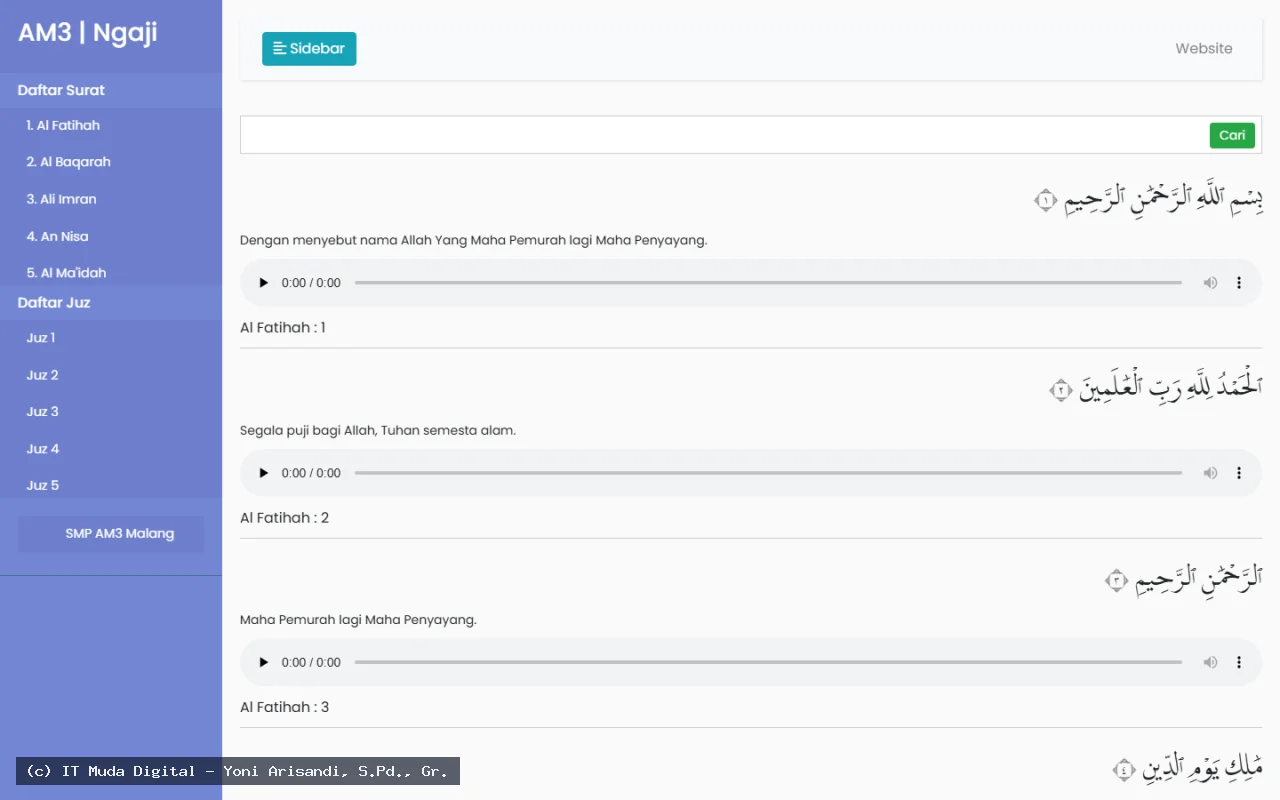1280x800 pixels.
Task: Seek in the Al Fatihah : 2 audio progress bar
Action: pyautogui.click(x=768, y=473)
